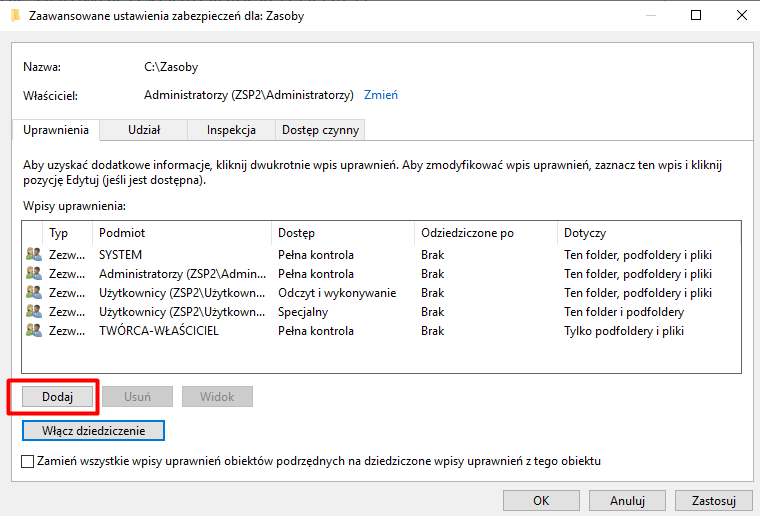
Task: Click the user group icon beside SYSTEM entry
Action: (34, 255)
